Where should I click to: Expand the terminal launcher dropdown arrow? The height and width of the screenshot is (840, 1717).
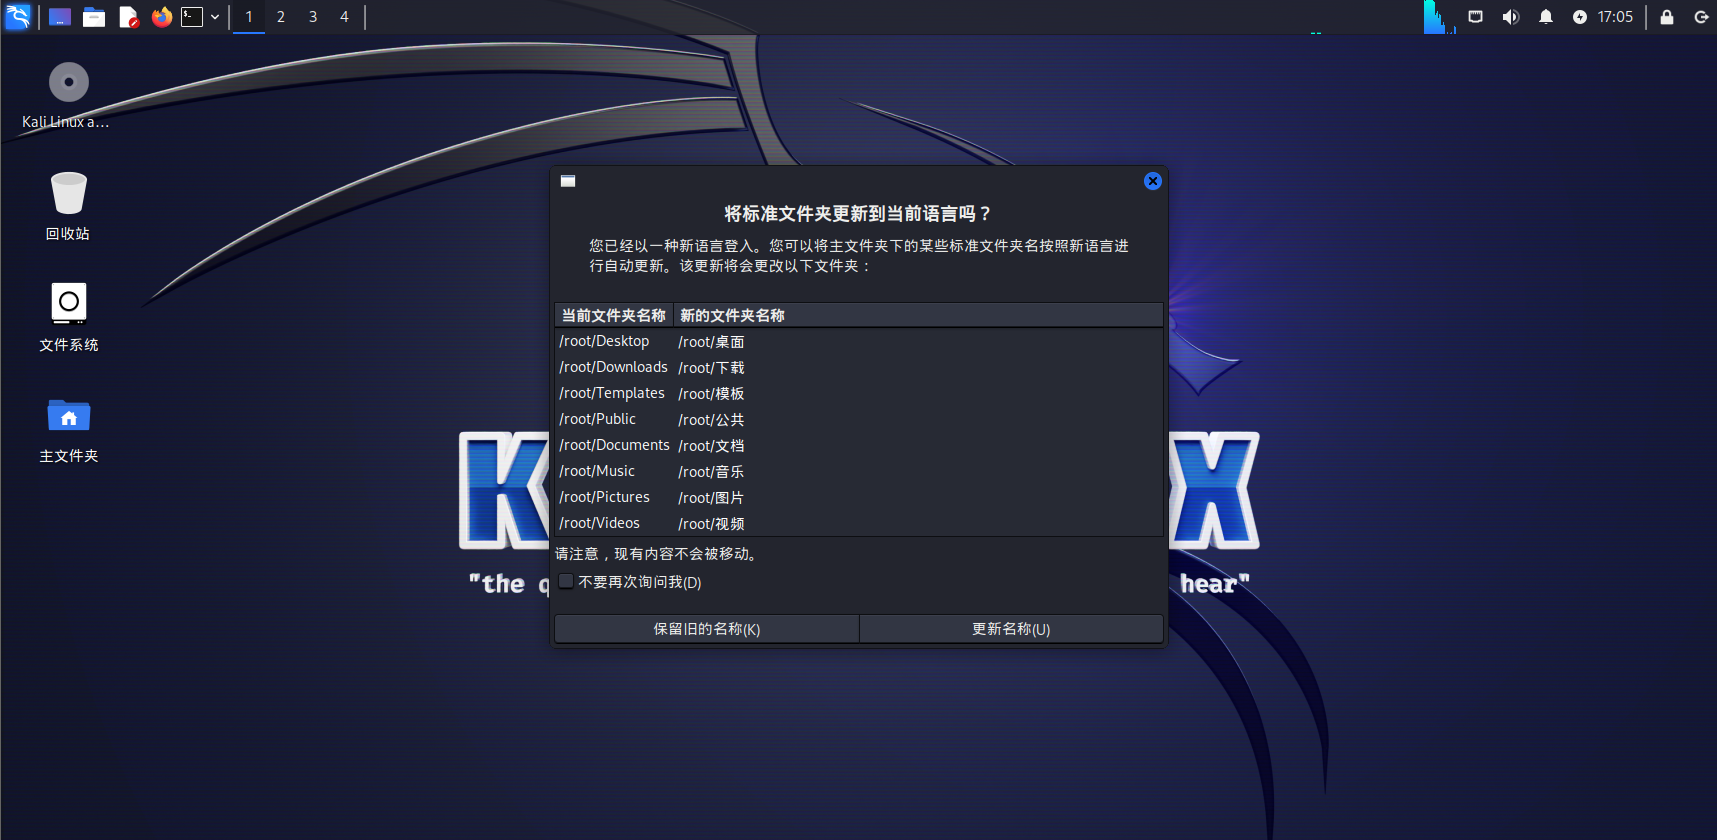click(x=215, y=17)
